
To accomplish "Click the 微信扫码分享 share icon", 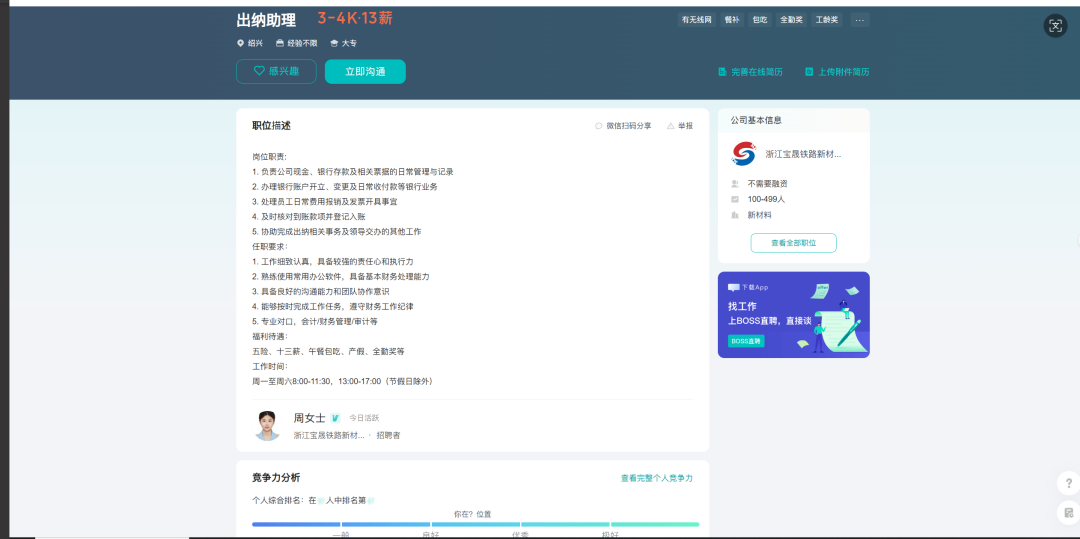I will (x=599, y=126).
